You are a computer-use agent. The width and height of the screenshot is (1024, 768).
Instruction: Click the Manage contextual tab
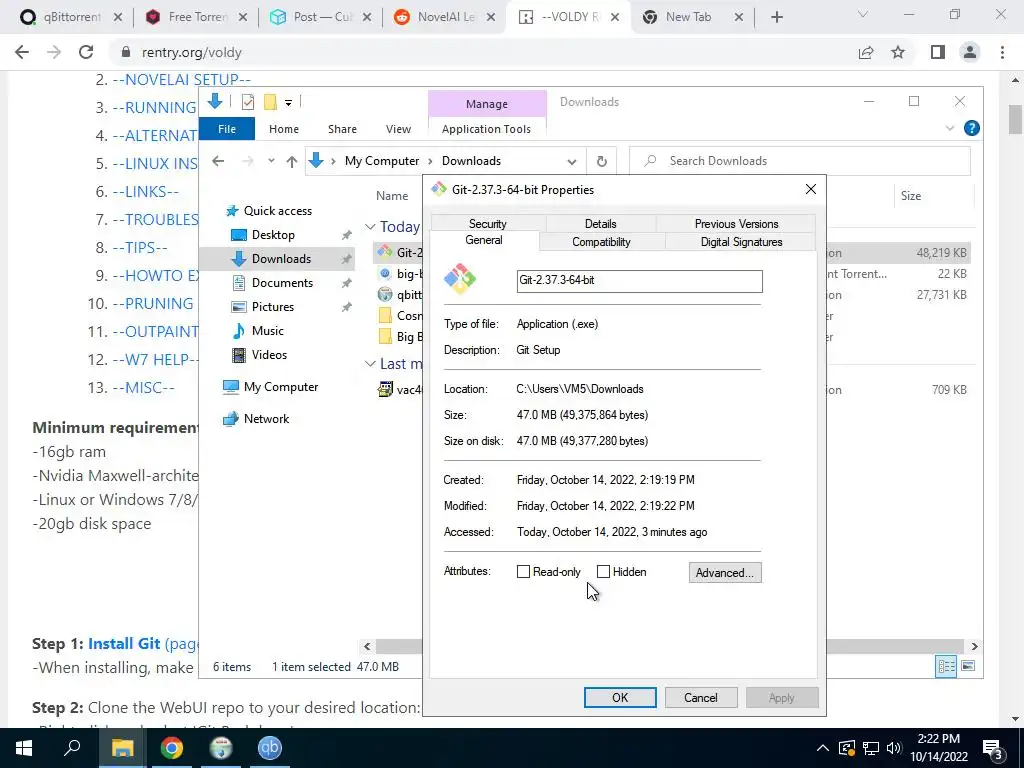coord(487,104)
